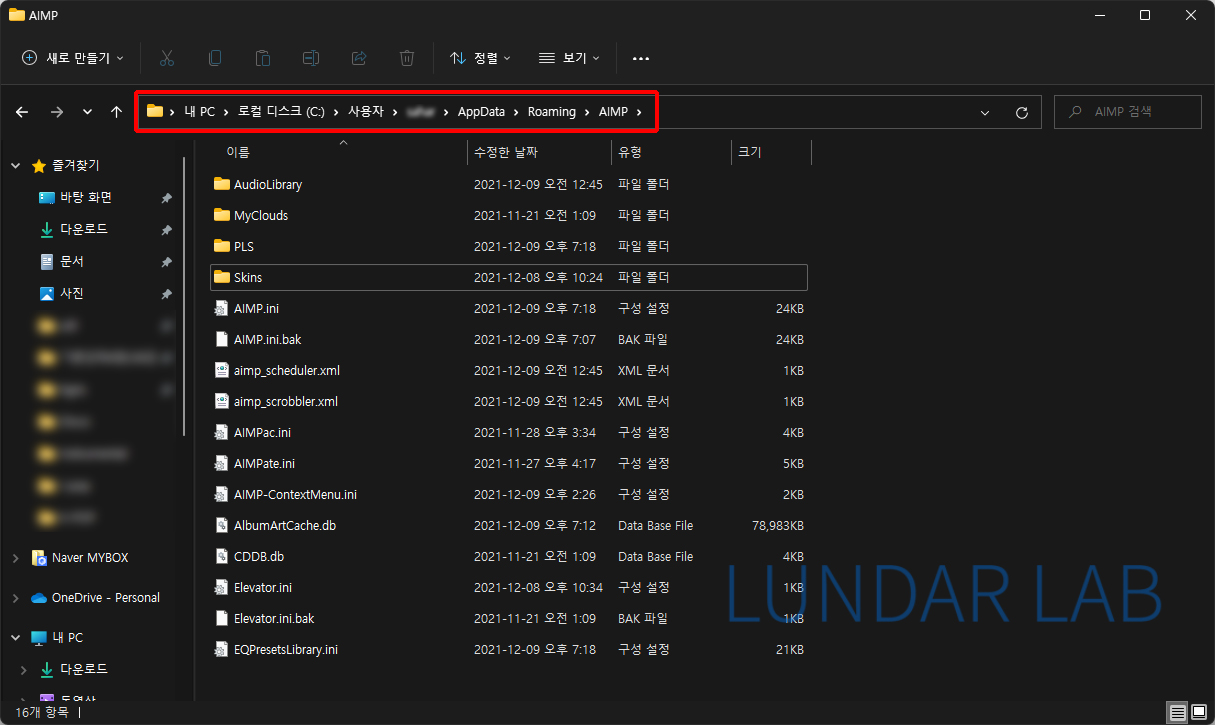1215x725 pixels.
Task: Click 사용자 breadcrumb segment
Action: [365, 111]
